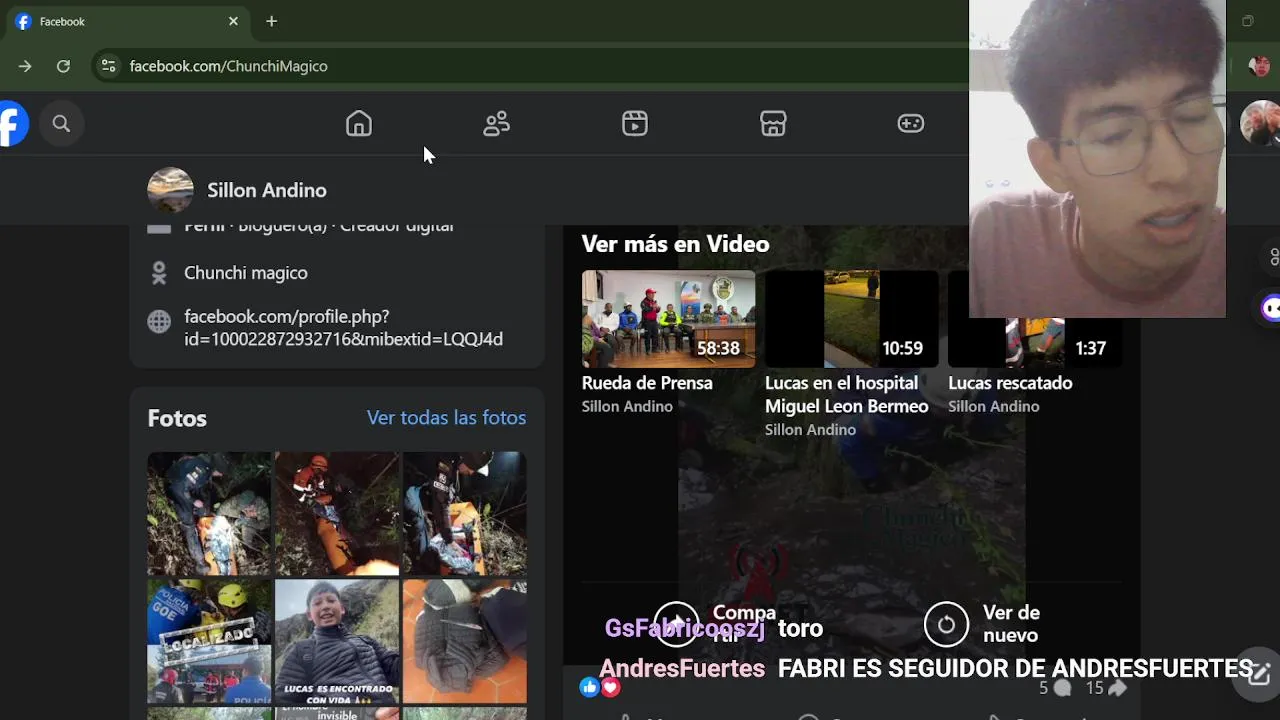Open the comments count showing 5
This screenshot has height=720, width=1280.
pyautogui.click(x=1054, y=688)
